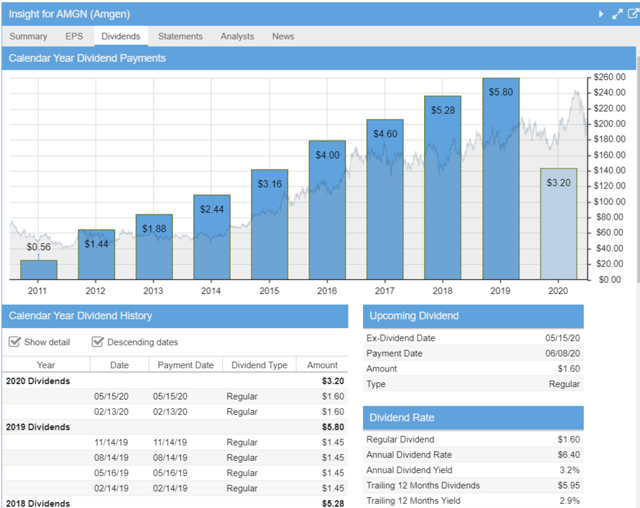Click the Dividend Rate section header
This screenshot has width=640, height=508.
pyautogui.click(x=473, y=417)
